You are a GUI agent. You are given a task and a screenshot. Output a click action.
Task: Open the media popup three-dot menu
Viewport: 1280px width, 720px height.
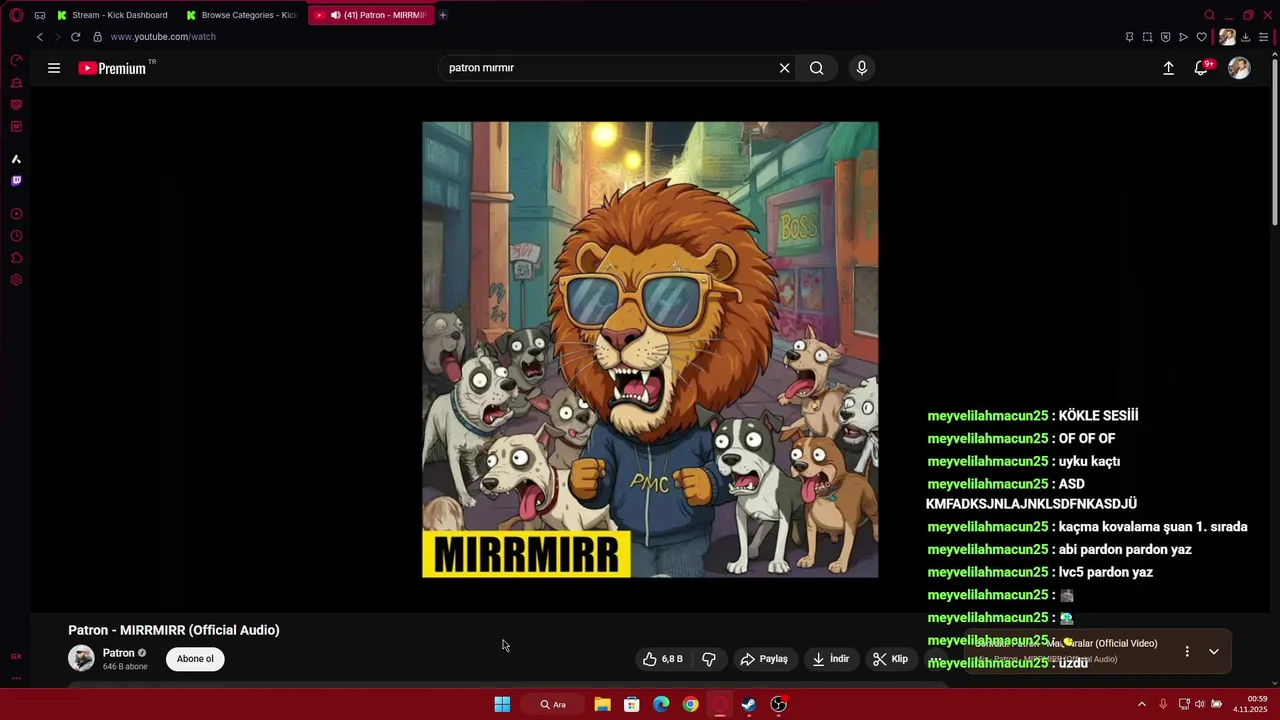pyautogui.click(x=1187, y=652)
